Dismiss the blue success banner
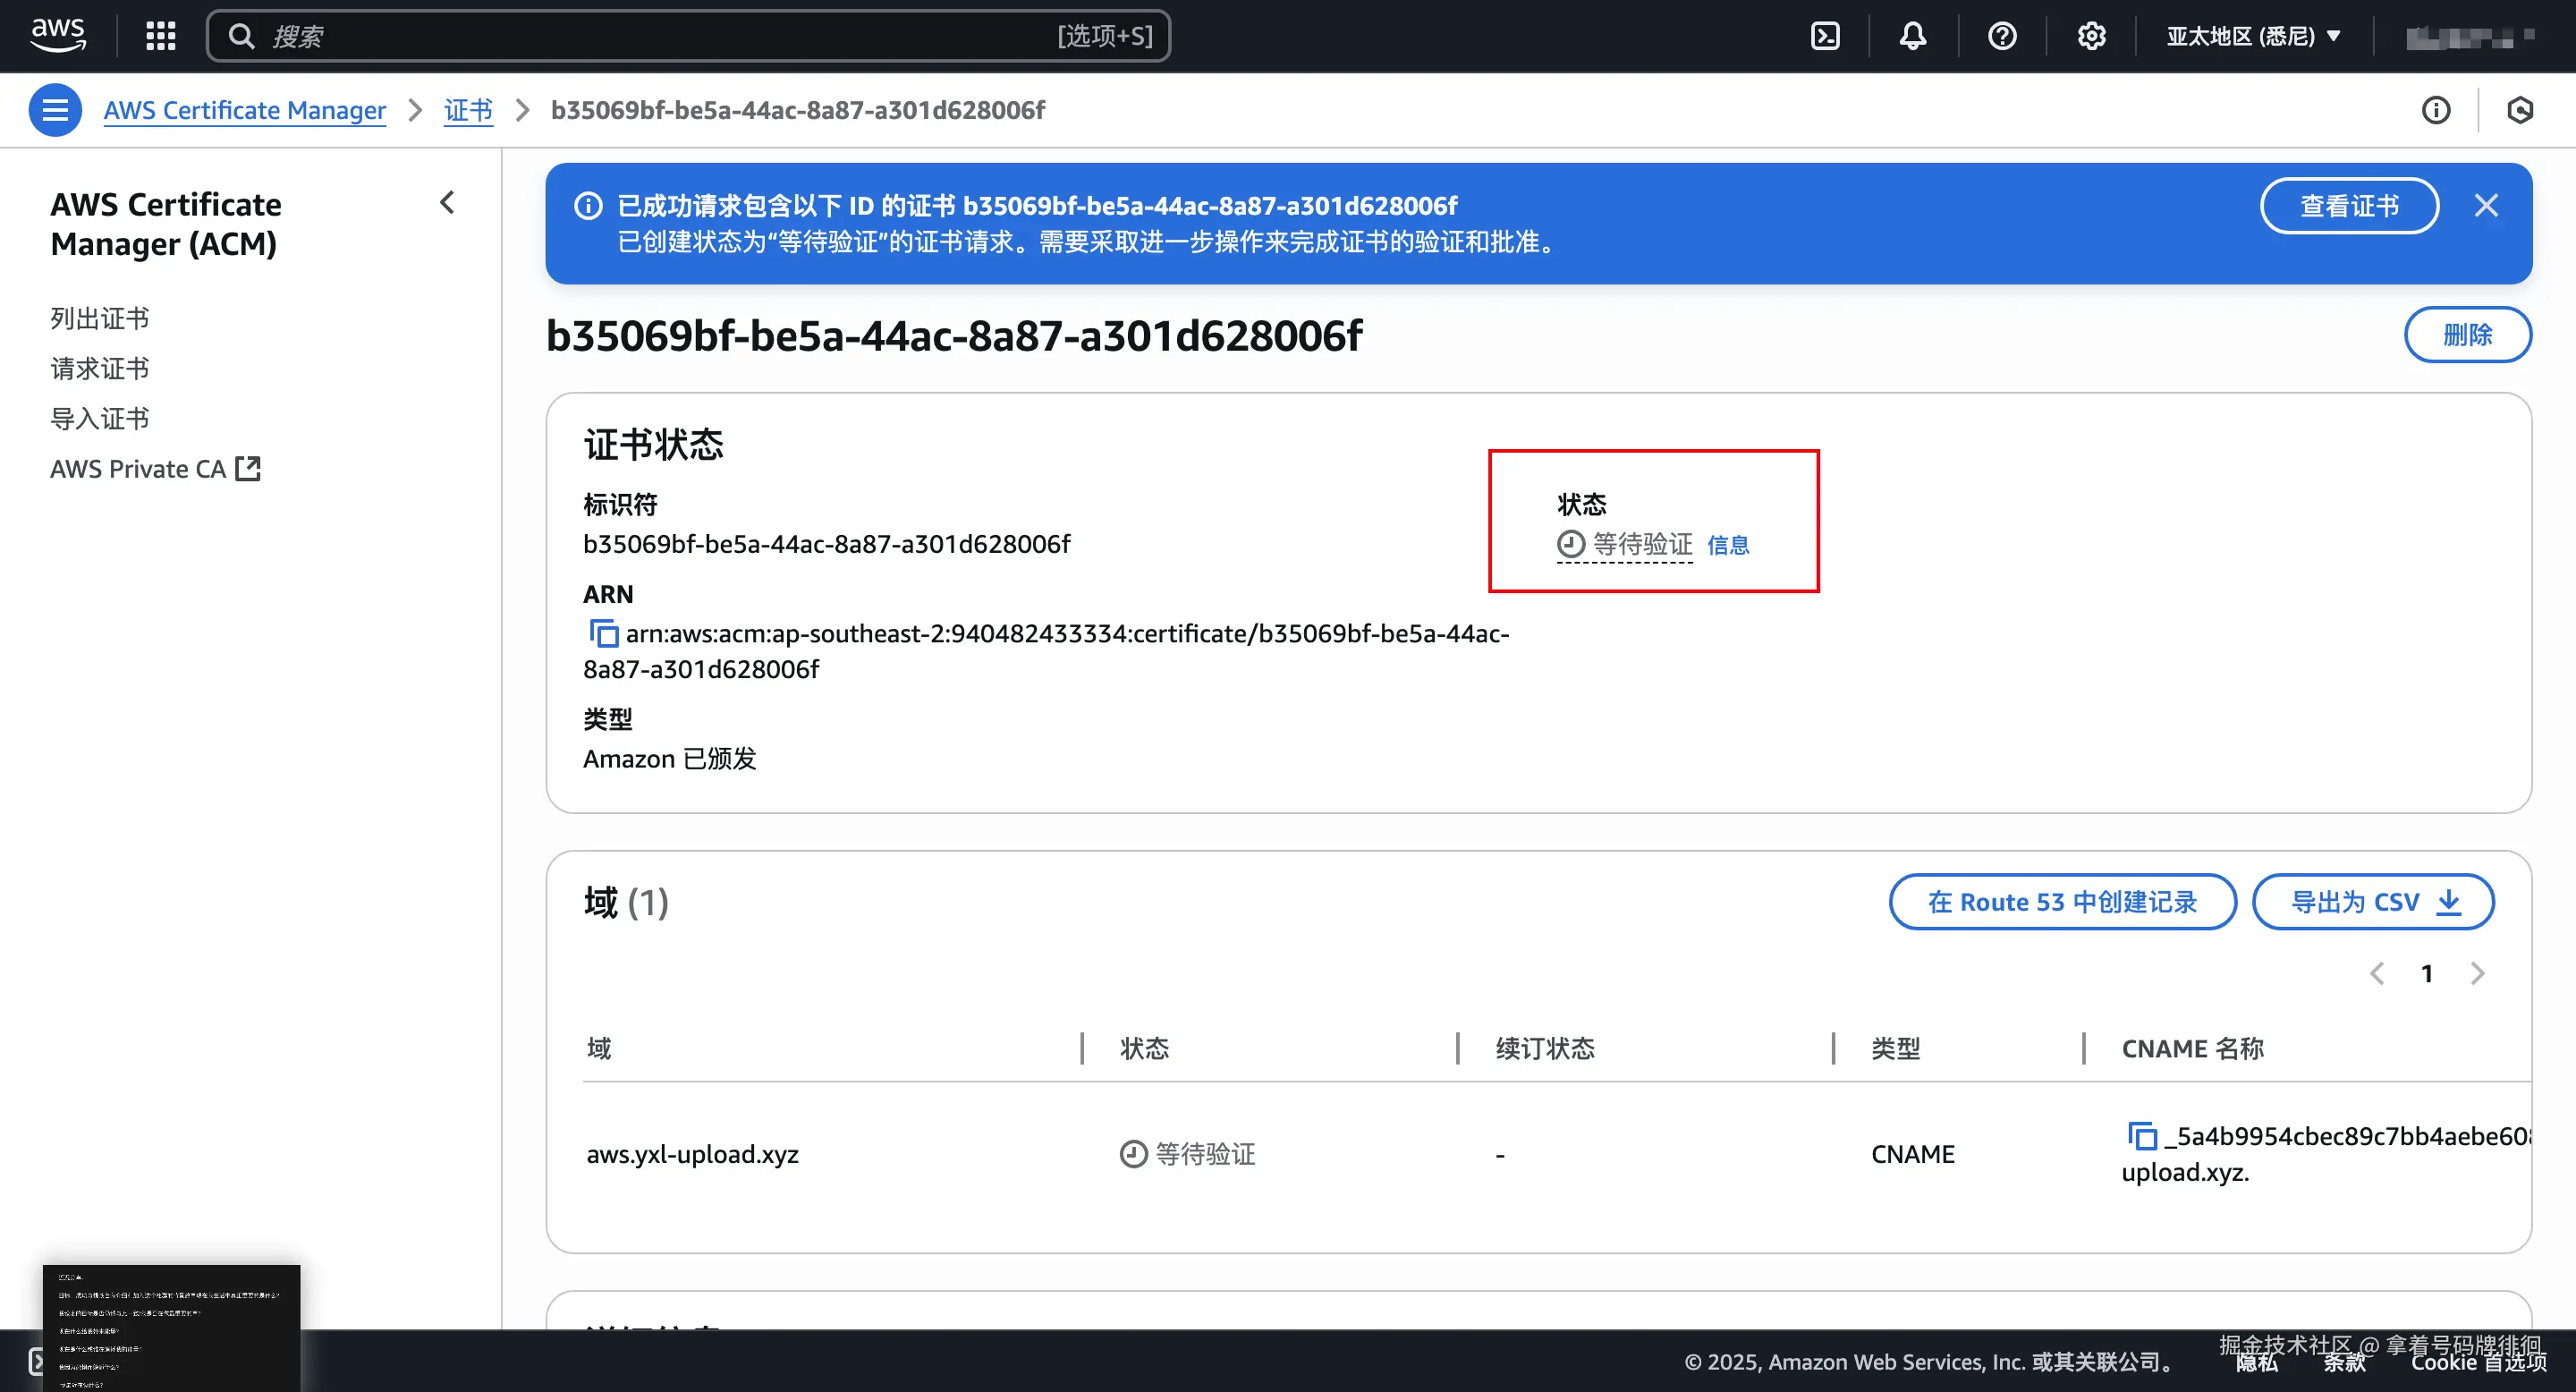Screen dimensions: 2576x1392 (x=2486, y=206)
